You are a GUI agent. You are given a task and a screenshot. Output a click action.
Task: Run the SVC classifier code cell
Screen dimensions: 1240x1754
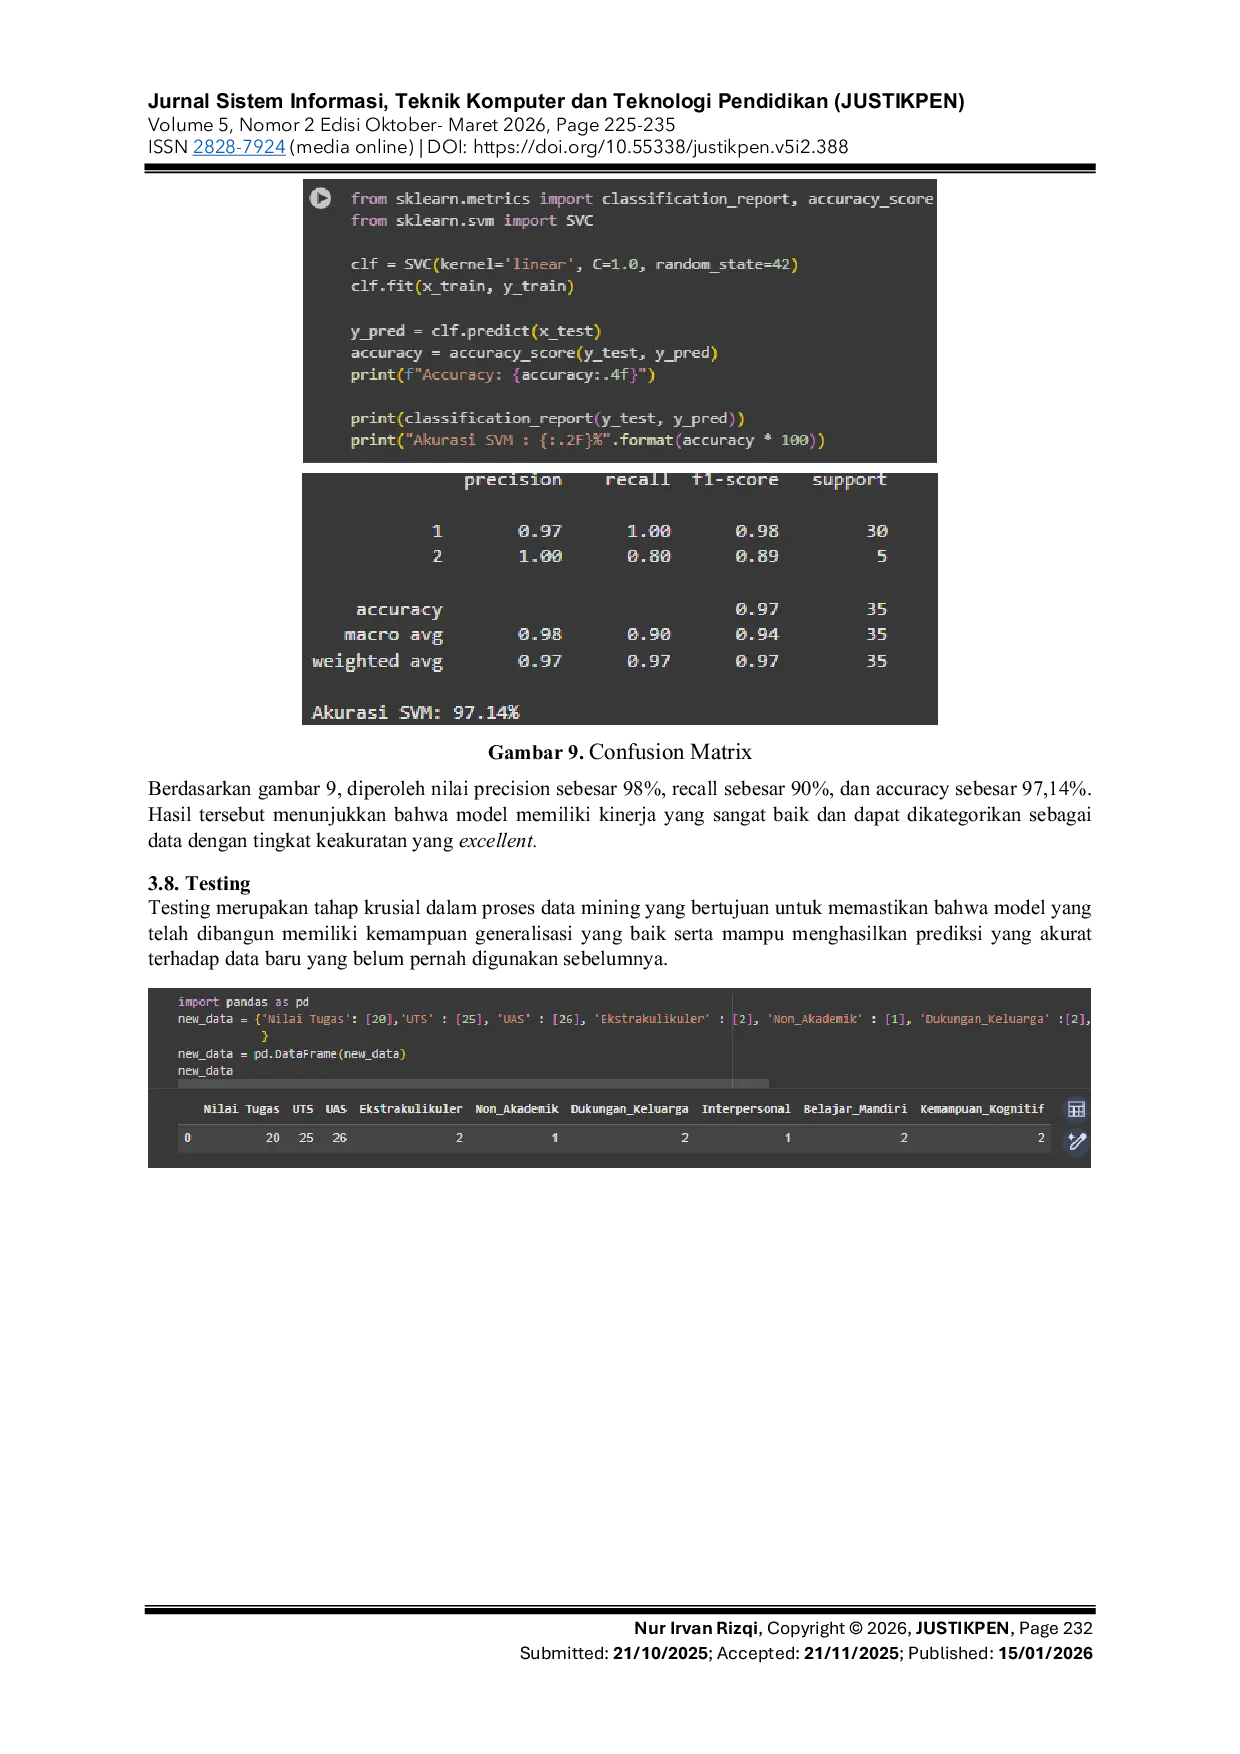point(320,198)
